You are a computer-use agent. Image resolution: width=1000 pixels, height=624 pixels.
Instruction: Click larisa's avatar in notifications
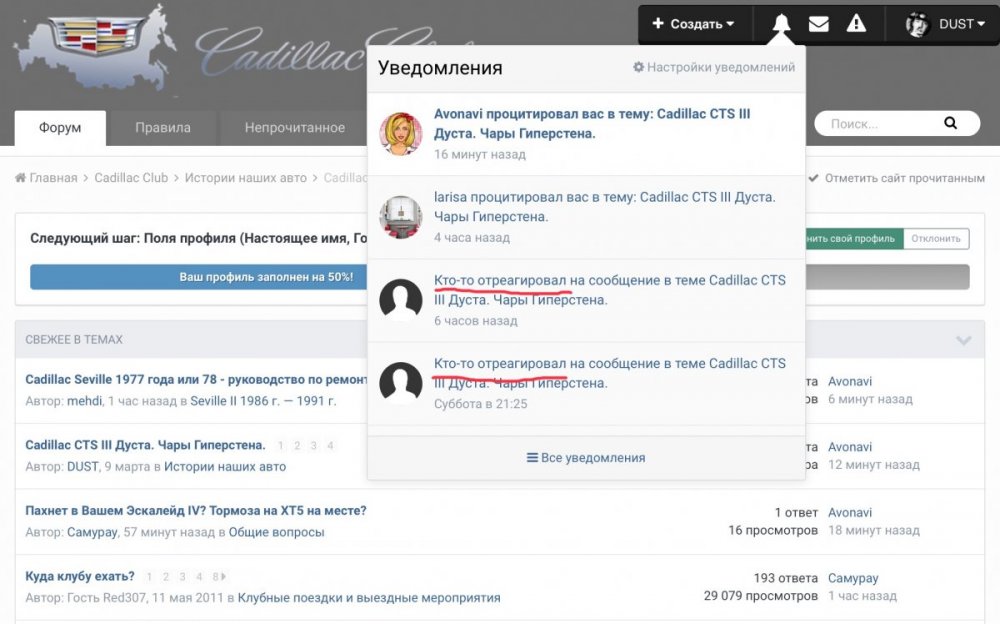pos(400,217)
